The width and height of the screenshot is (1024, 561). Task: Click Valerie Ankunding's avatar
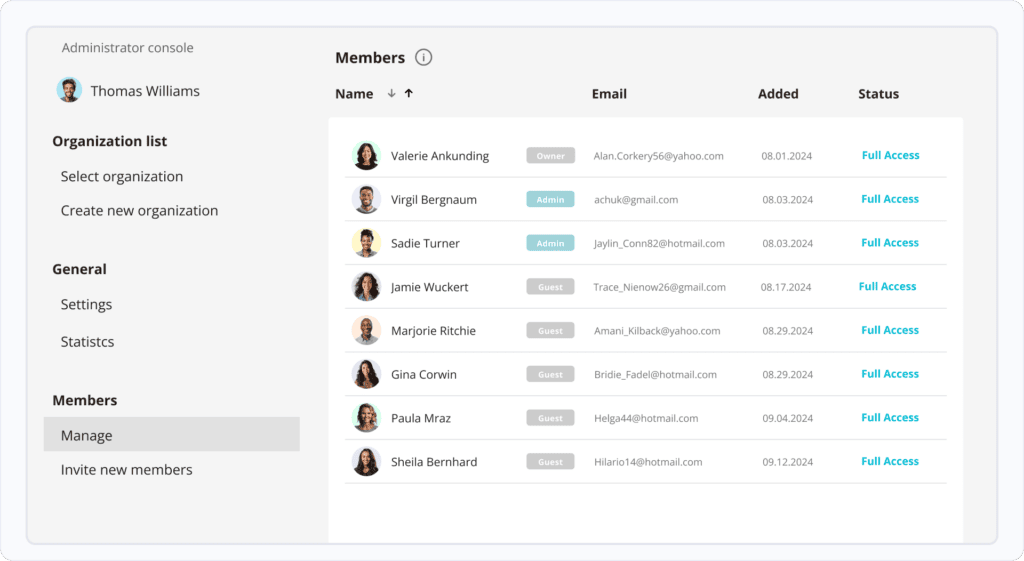click(366, 156)
